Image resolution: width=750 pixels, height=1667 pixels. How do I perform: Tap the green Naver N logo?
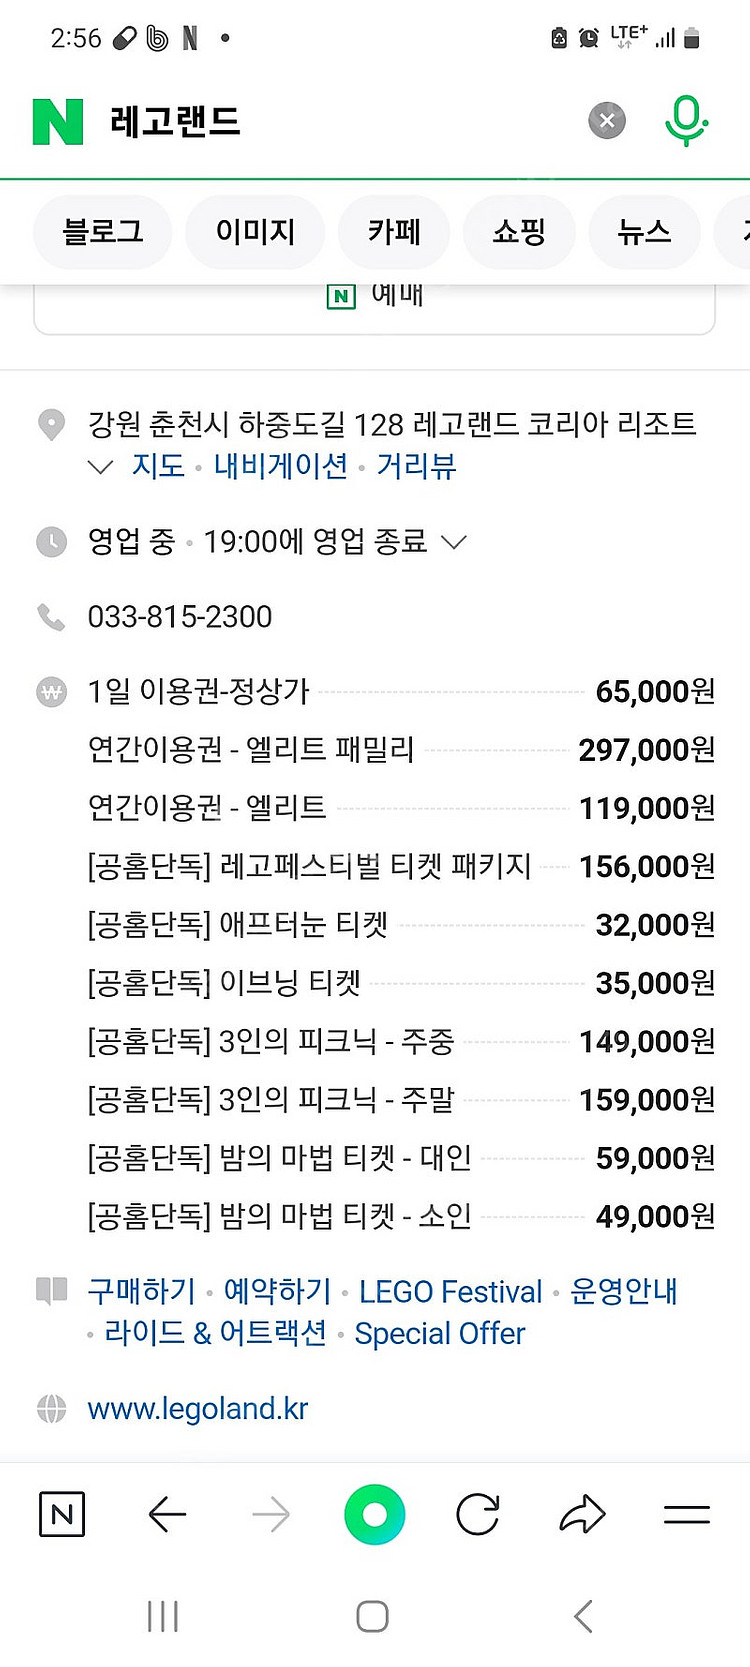(x=58, y=122)
